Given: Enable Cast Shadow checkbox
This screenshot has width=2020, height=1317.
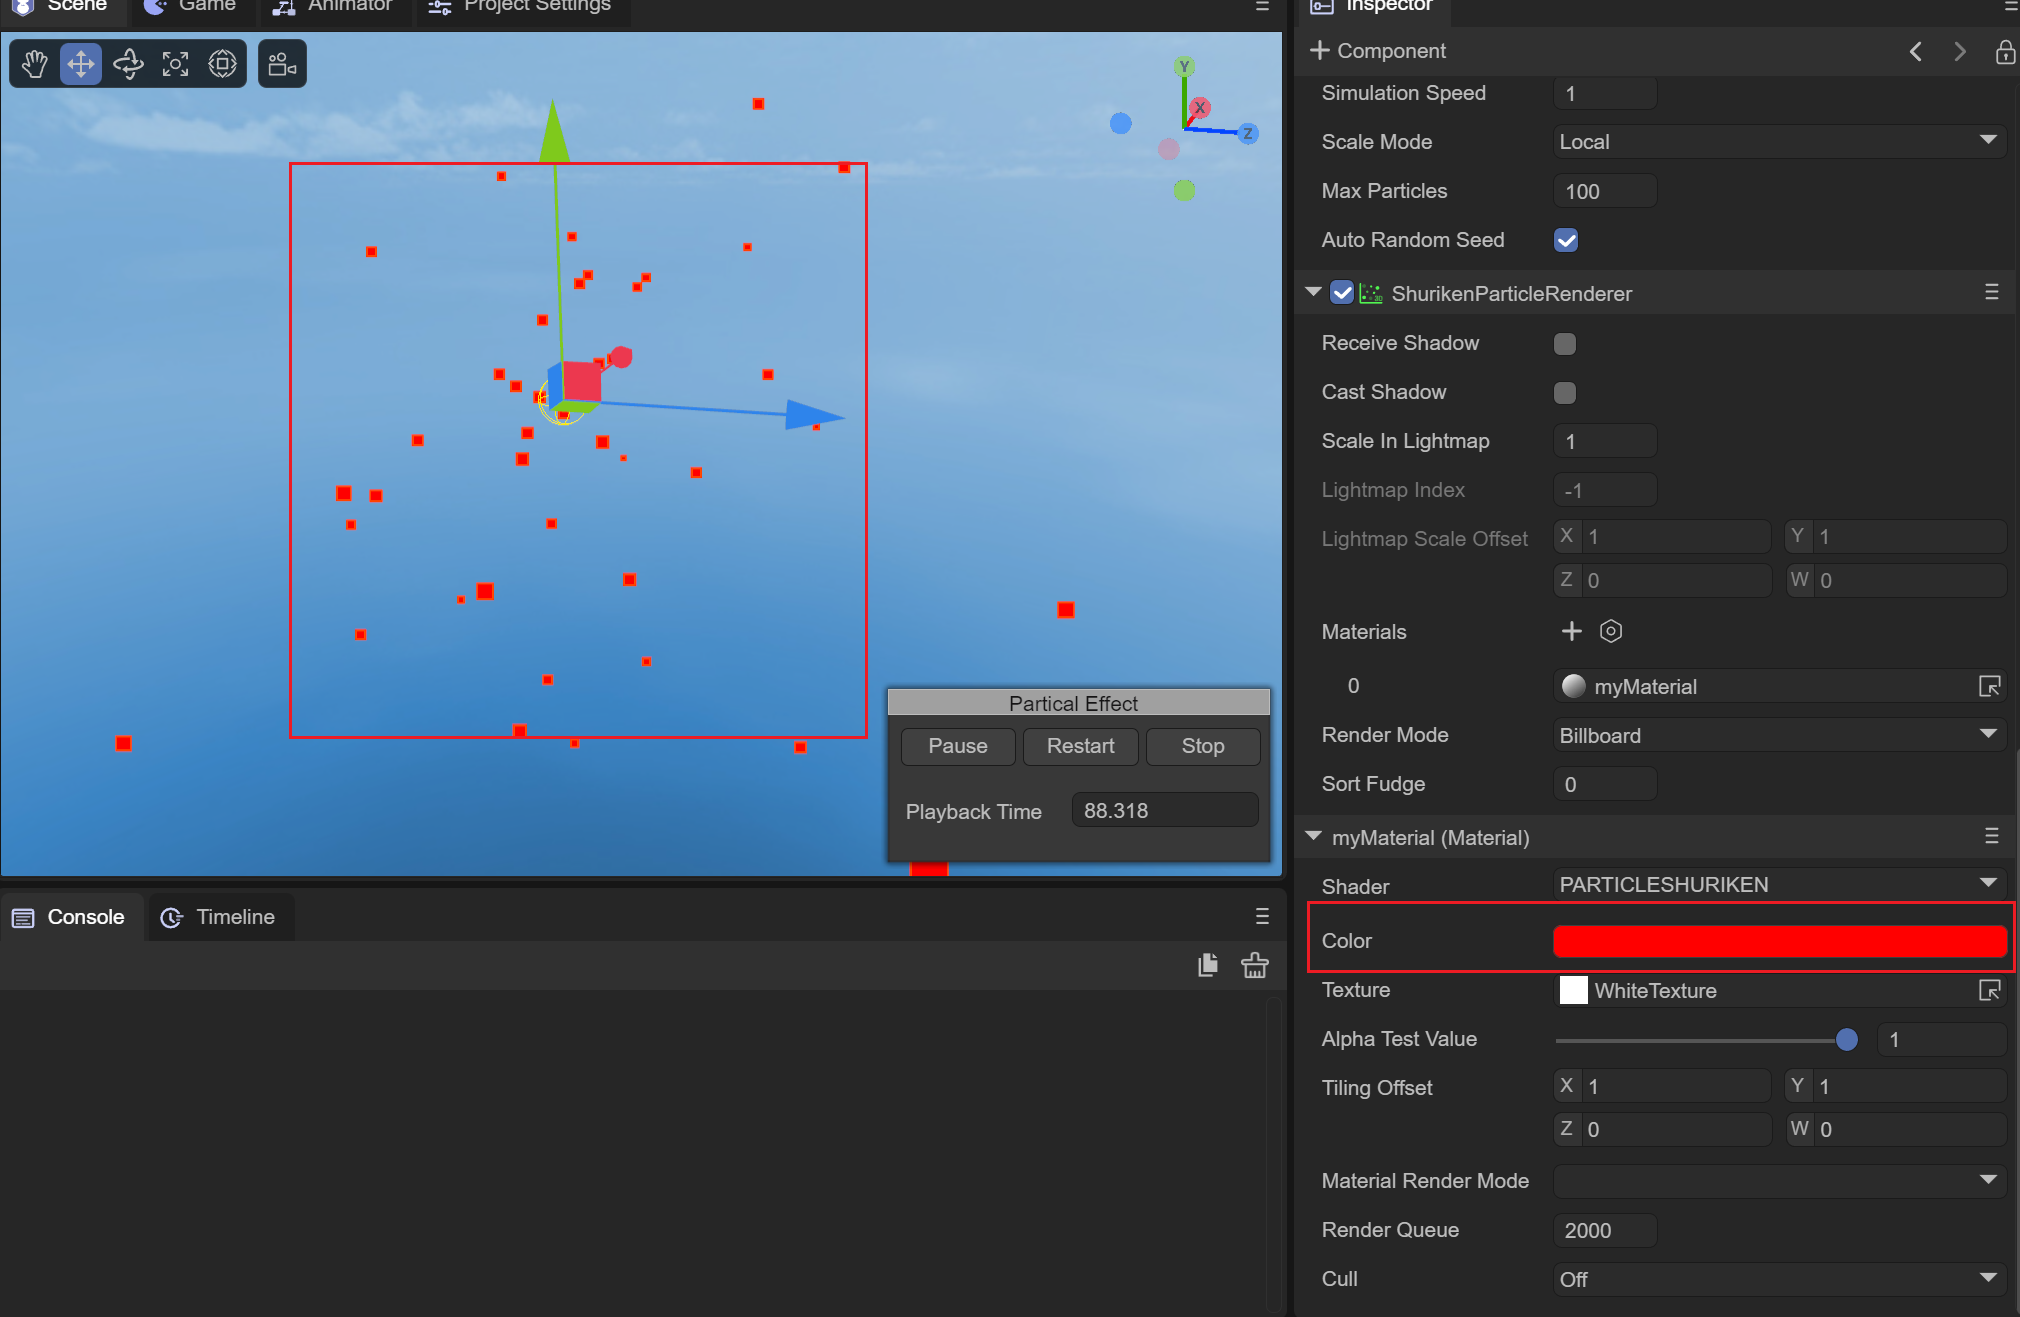Looking at the screenshot, I should click(1565, 393).
